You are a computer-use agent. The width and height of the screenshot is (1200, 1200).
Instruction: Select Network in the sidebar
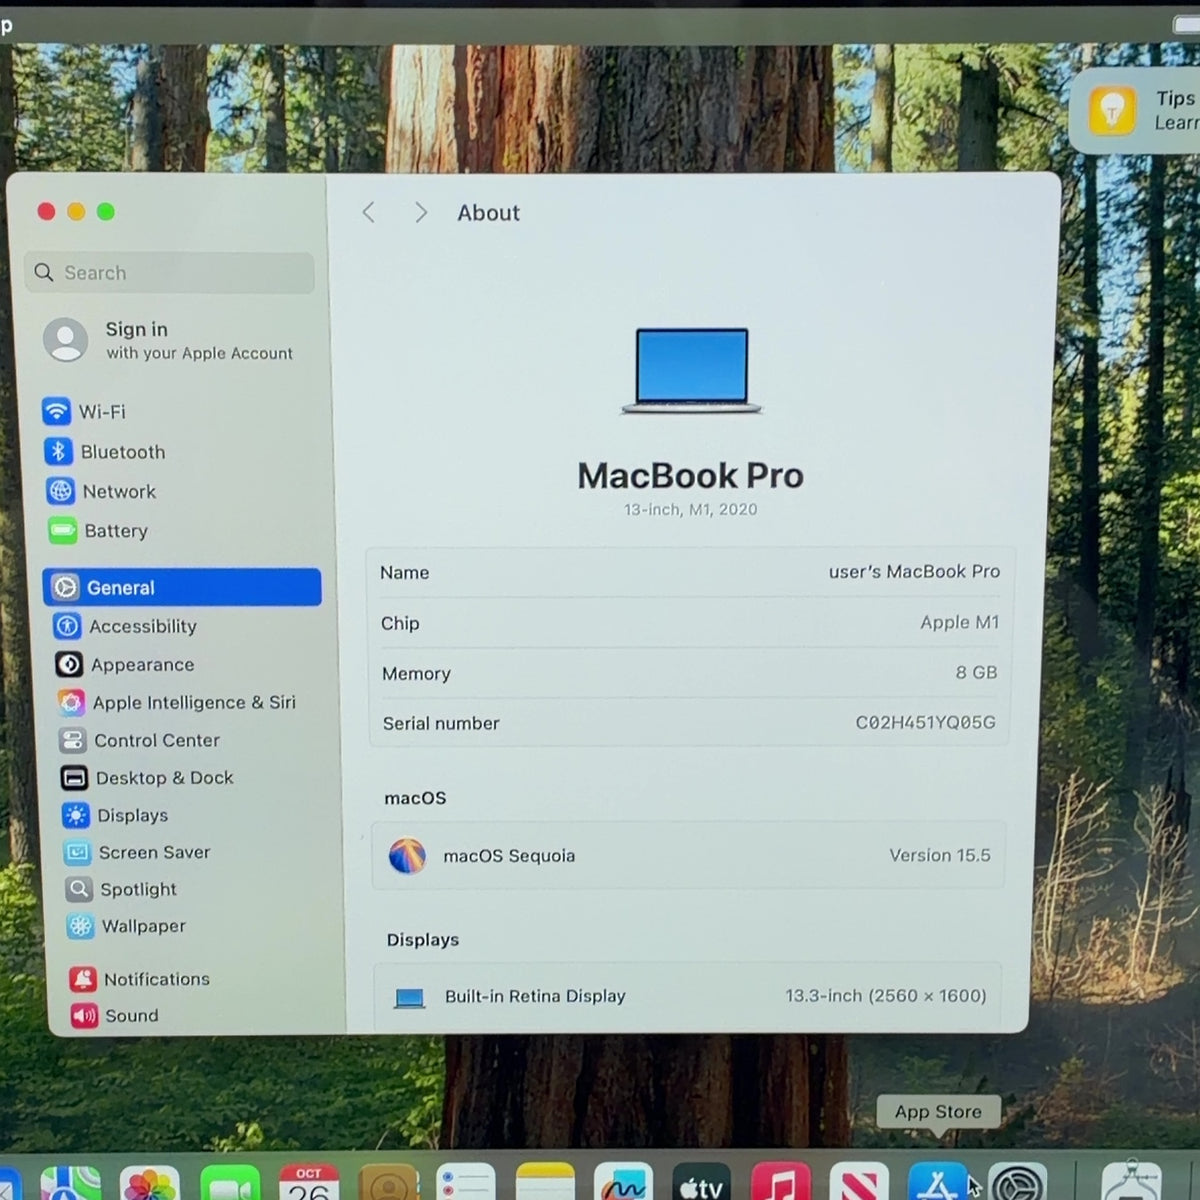(x=101, y=491)
